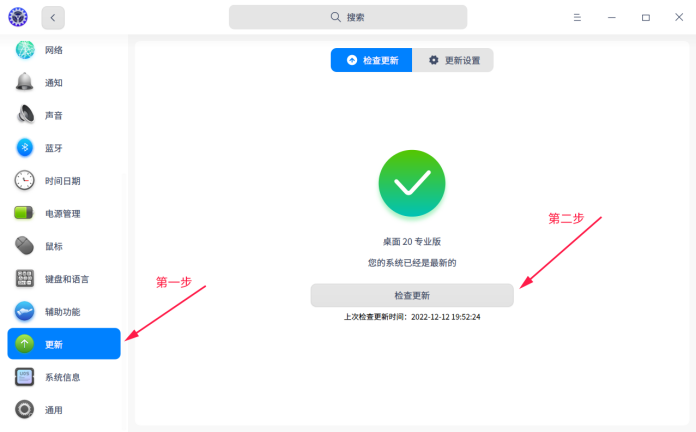Select the 系统信息 system info icon
Screen dimensions: 696x432
click(25, 377)
